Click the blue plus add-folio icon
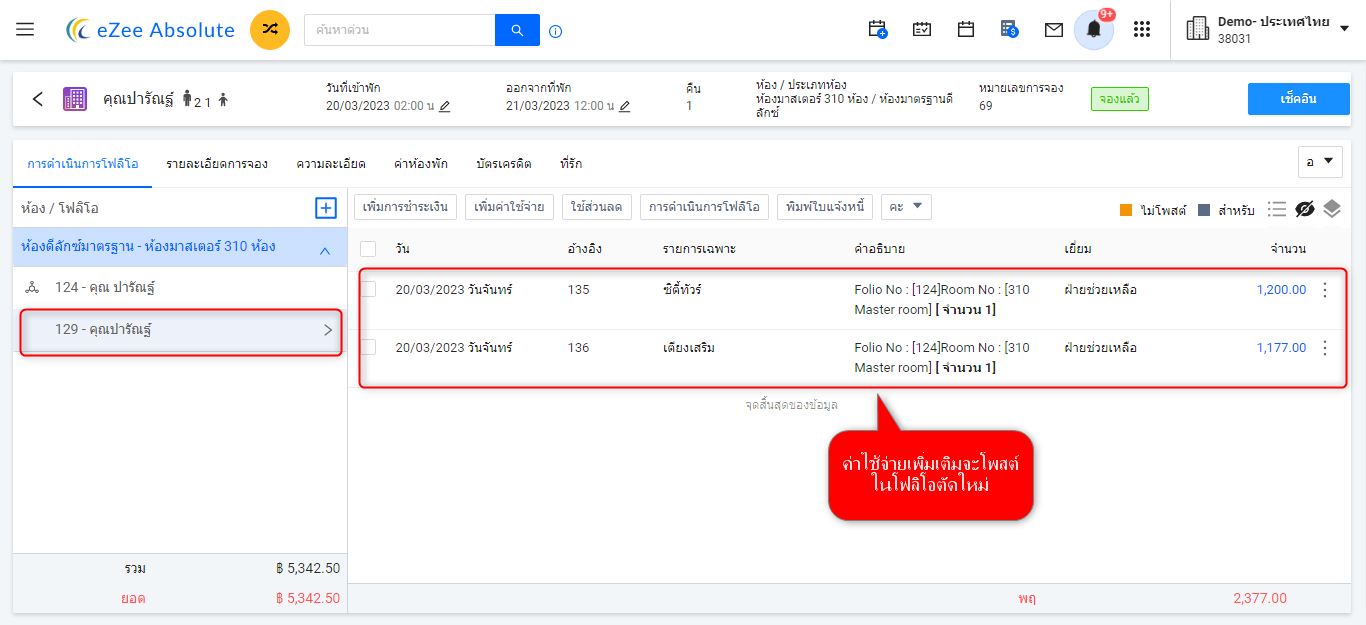This screenshot has height=625, width=1366. click(x=326, y=208)
